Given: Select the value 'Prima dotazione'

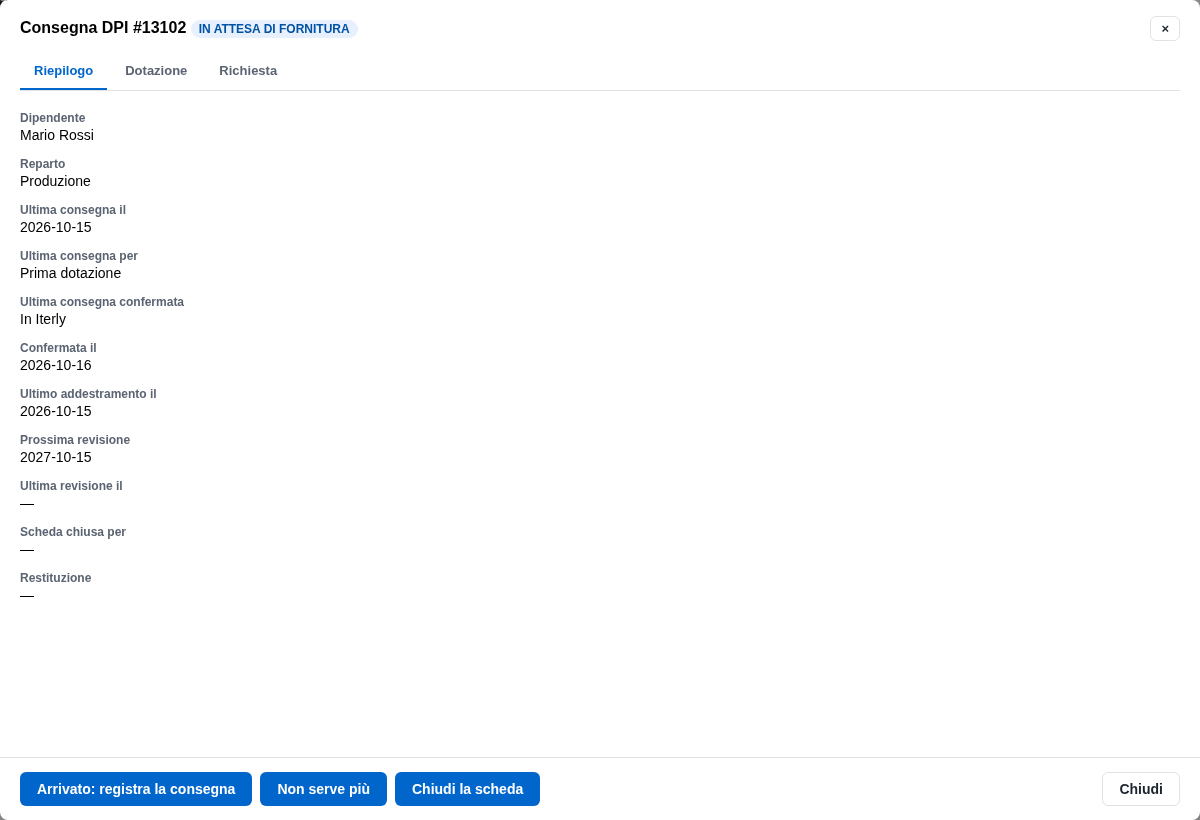Looking at the screenshot, I should [x=70, y=273].
